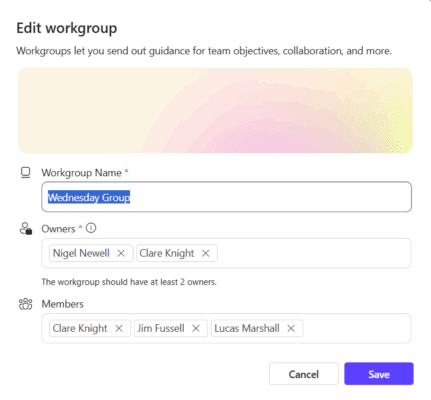Remove Nigel Newell from Owners

121,253
